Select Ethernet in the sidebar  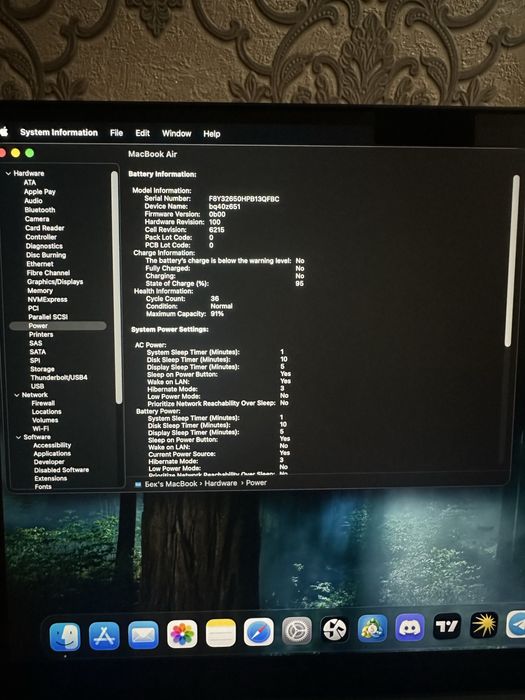coord(40,264)
